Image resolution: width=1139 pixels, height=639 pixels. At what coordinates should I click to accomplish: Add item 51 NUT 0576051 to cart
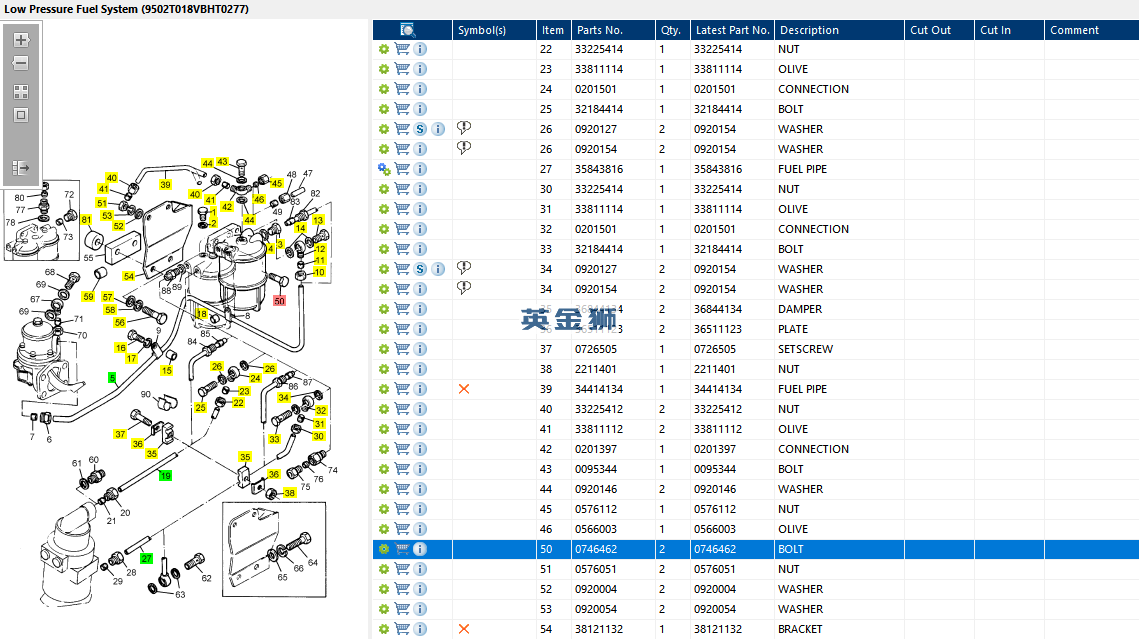[x=402, y=569]
